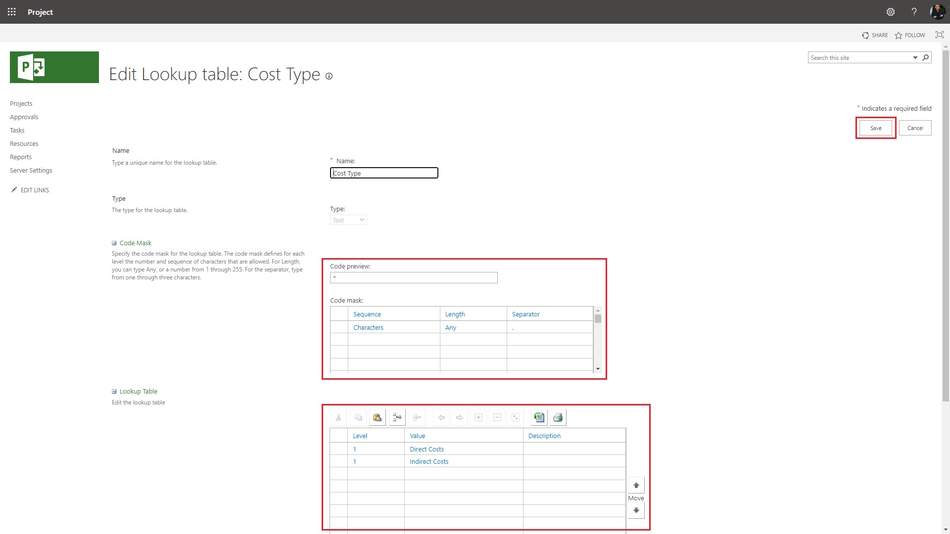This screenshot has height=534, width=950.
Task: Click the code mask scrollbar down arrow
Action: (x=598, y=369)
